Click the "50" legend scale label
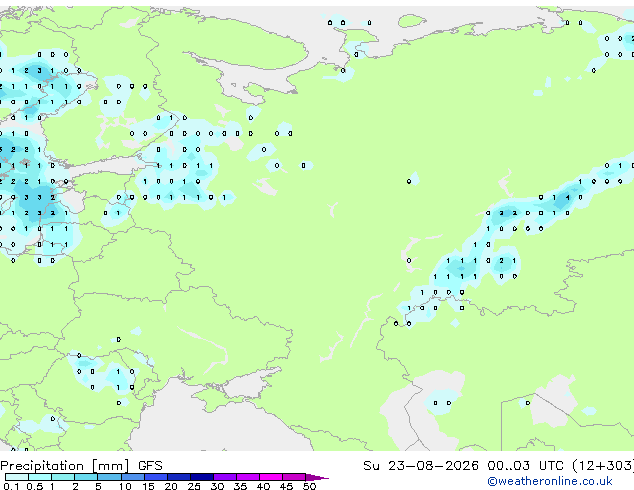The image size is (634, 490). [x=310, y=486]
